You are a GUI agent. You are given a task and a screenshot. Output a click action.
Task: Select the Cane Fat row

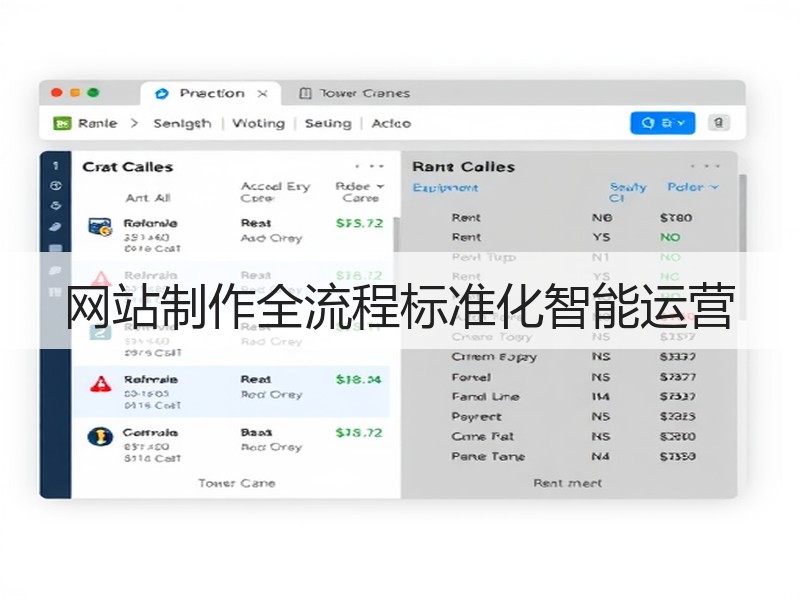point(571,437)
